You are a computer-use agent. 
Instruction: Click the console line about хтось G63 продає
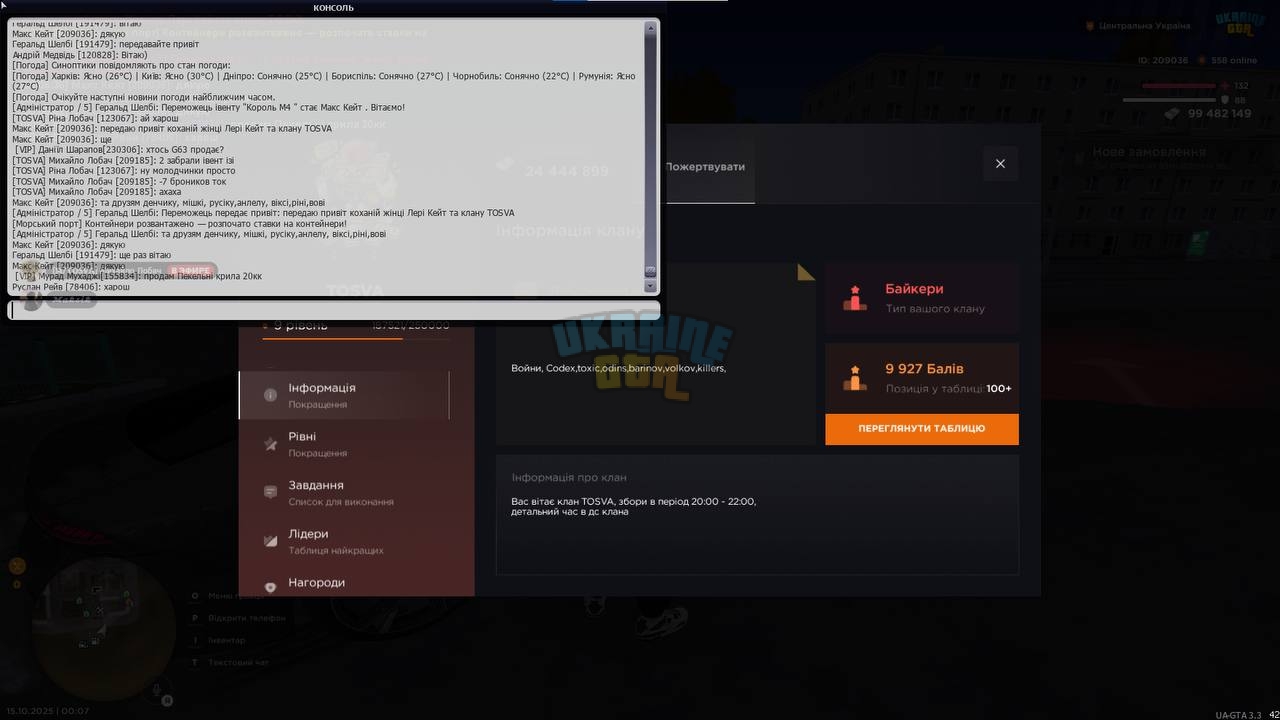(119, 150)
